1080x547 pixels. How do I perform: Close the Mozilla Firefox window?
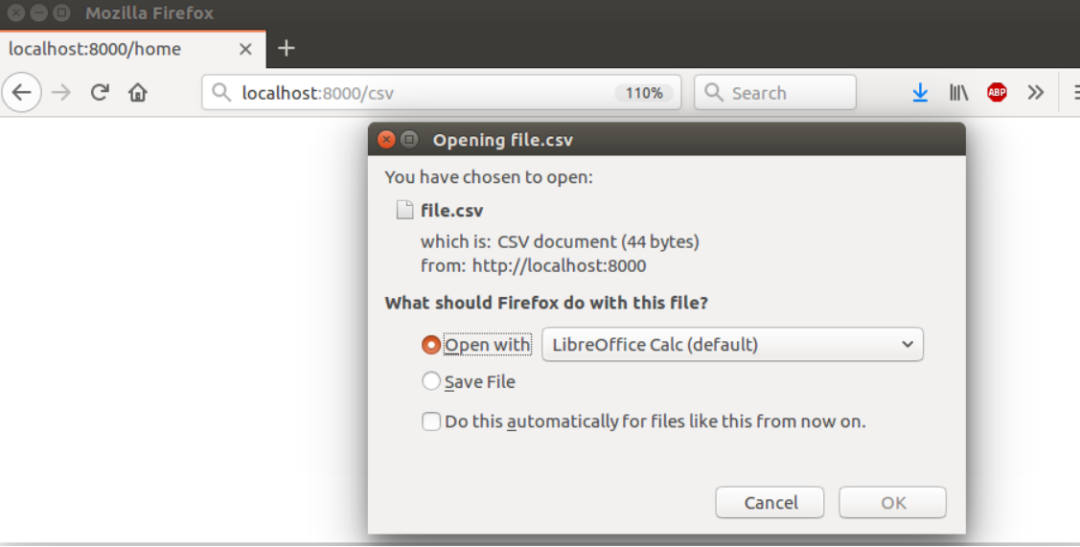click(16, 12)
